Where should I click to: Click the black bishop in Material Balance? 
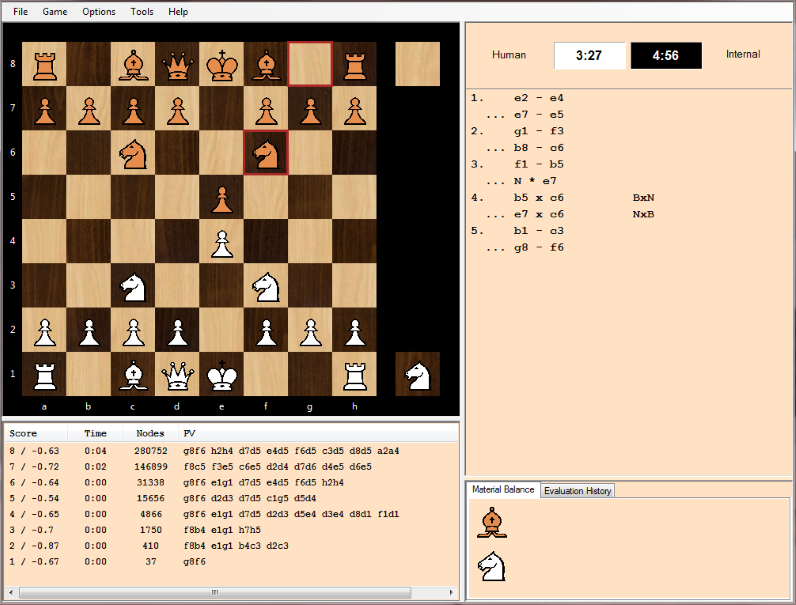coord(492,522)
